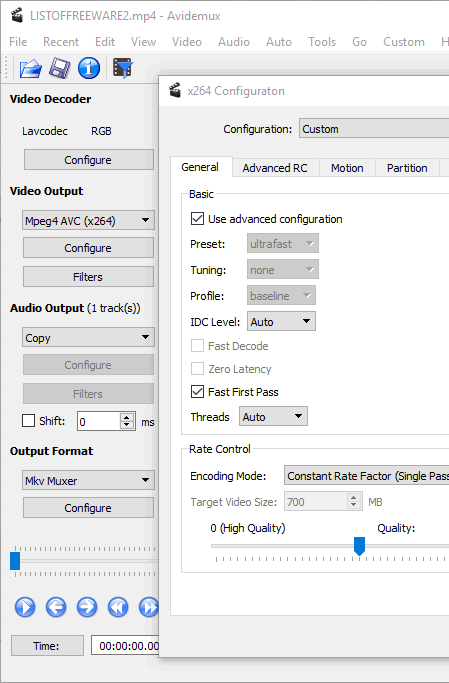The width and height of the screenshot is (449, 683).
Task: Switch to the Advanced RC tab
Action: tap(275, 168)
